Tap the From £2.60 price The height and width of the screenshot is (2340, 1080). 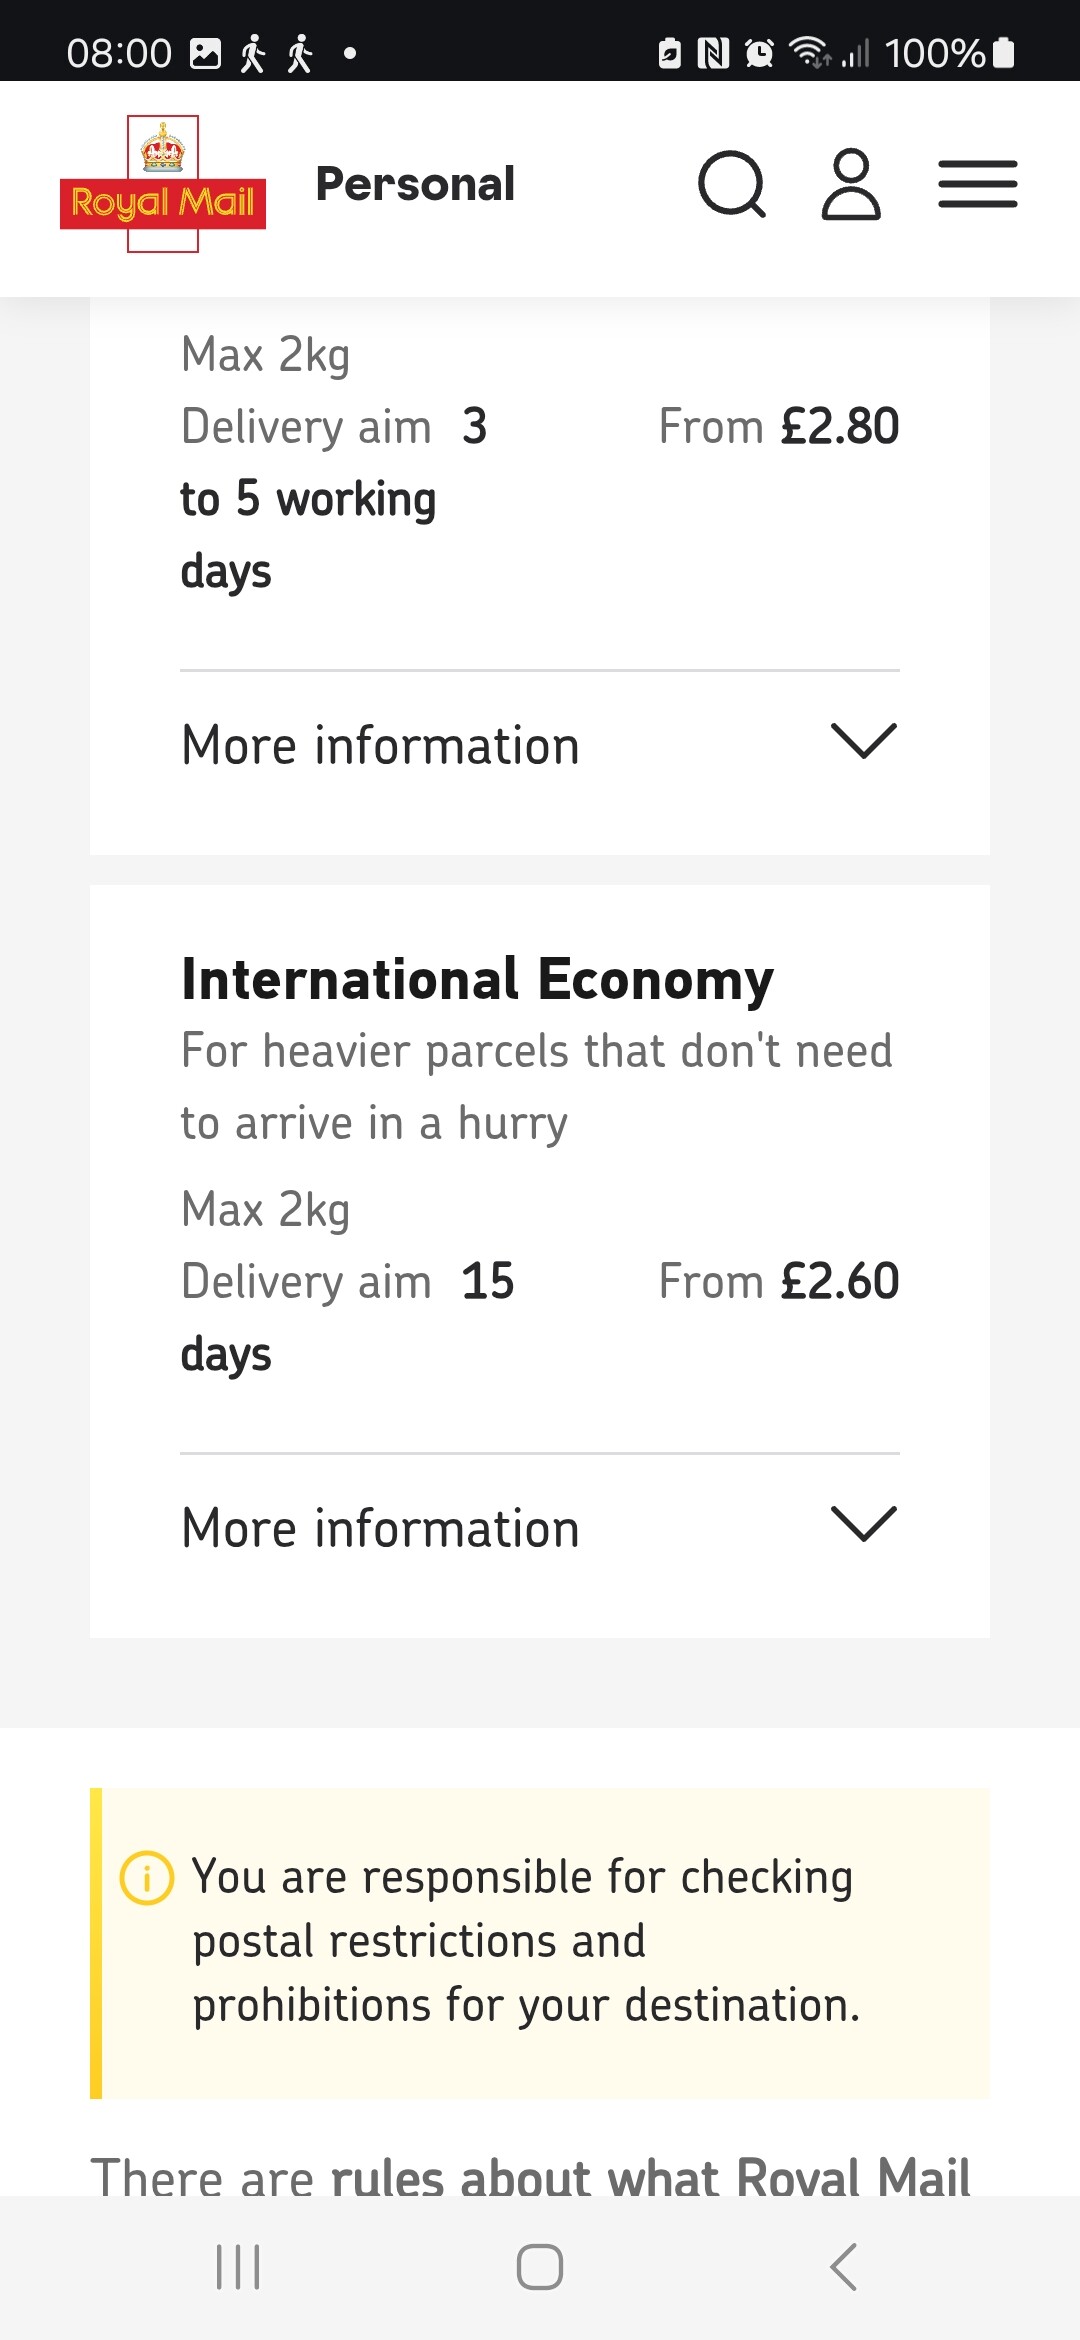pyautogui.click(x=779, y=1282)
